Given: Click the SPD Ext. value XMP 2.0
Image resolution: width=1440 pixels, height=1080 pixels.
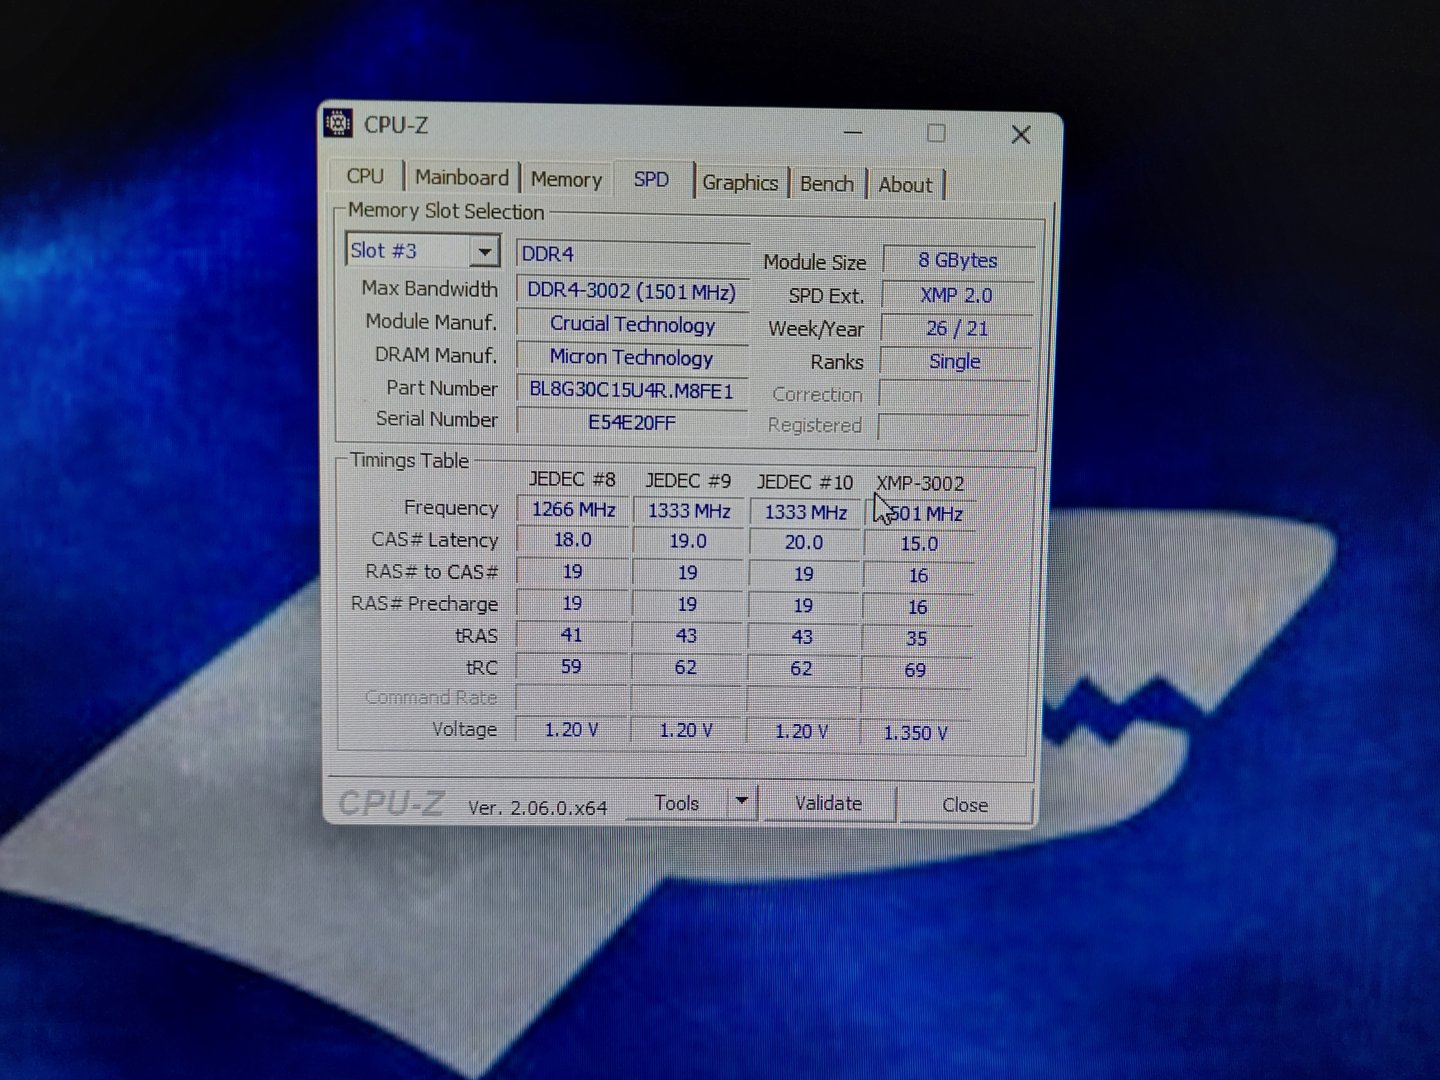Looking at the screenshot, I should pyautogui.click(x=957, y=295).
